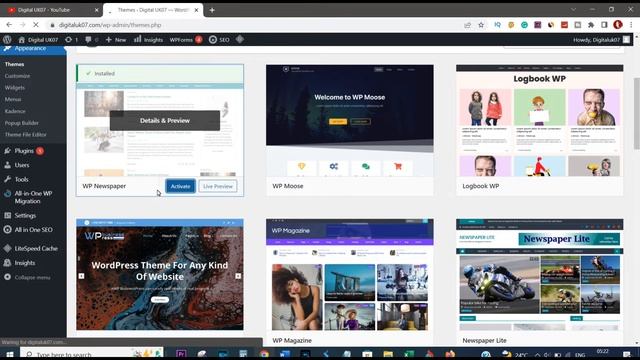Viewport: 640px width, 360px height.
Task: Select the WP Moose theme thumbnail
Action: (x=350, y=120)
